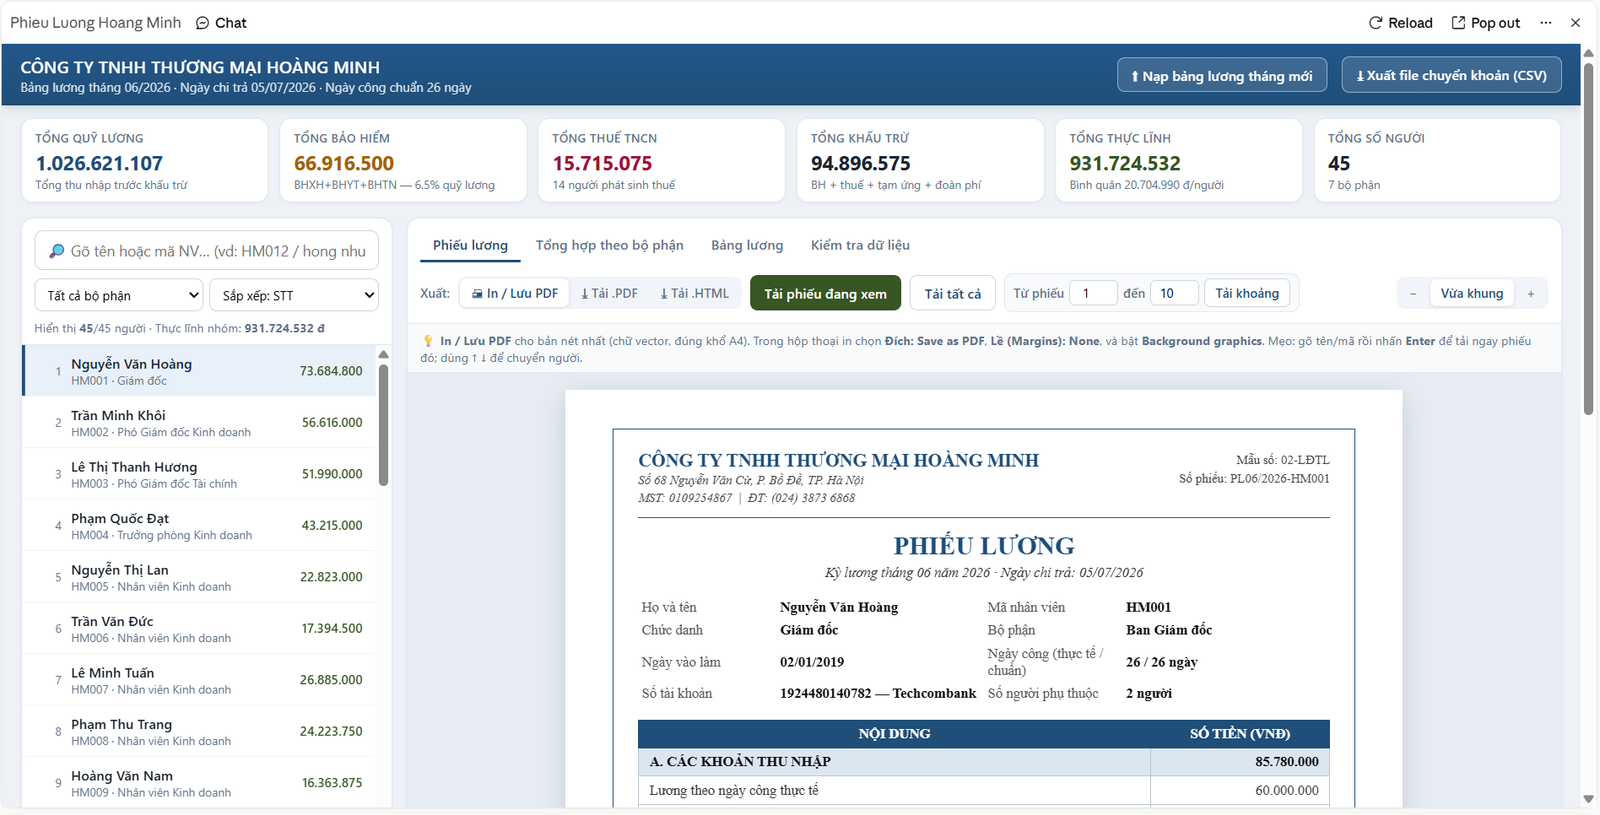Viewport: 1600px width, 815px height.
Task: Switch to 'Phiếu lương' tab
Action: pyautogui.click(x=470, y=245)
